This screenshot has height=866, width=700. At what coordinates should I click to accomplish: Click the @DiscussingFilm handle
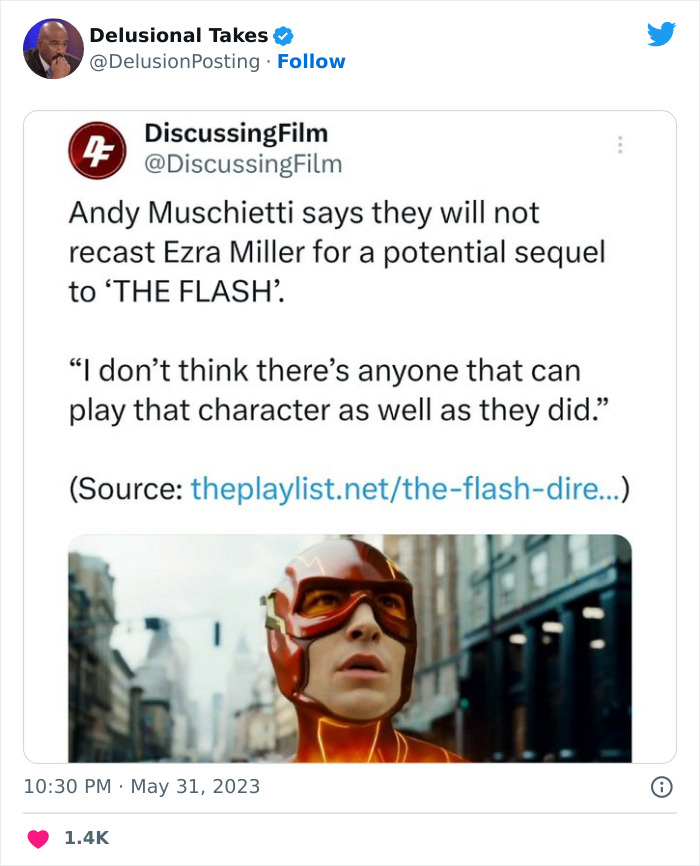pos(243,163)
